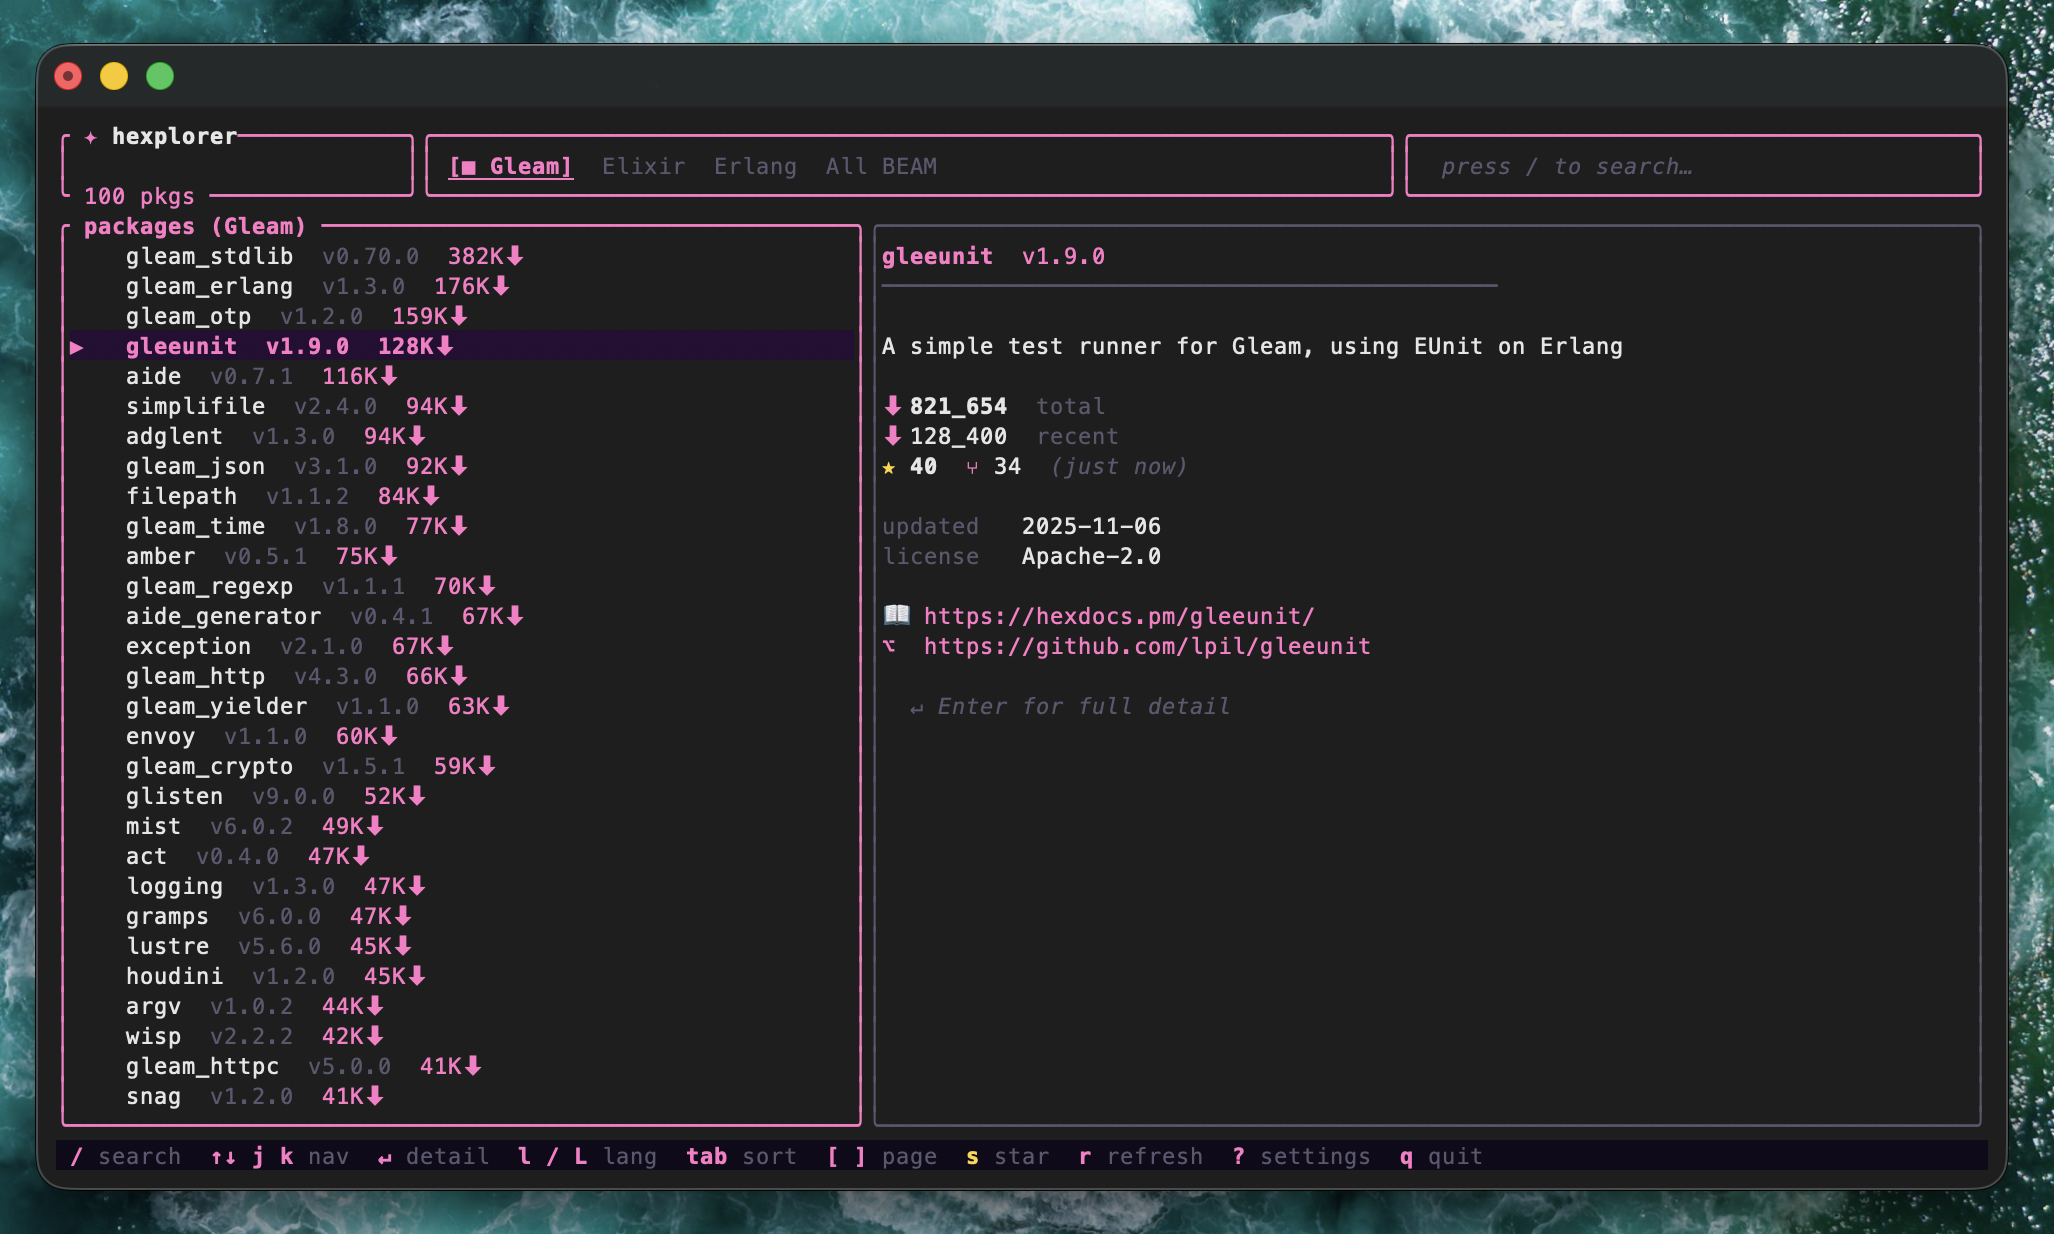
Task: Open the All BEAM tab
Action: click(x=881, y=166)
